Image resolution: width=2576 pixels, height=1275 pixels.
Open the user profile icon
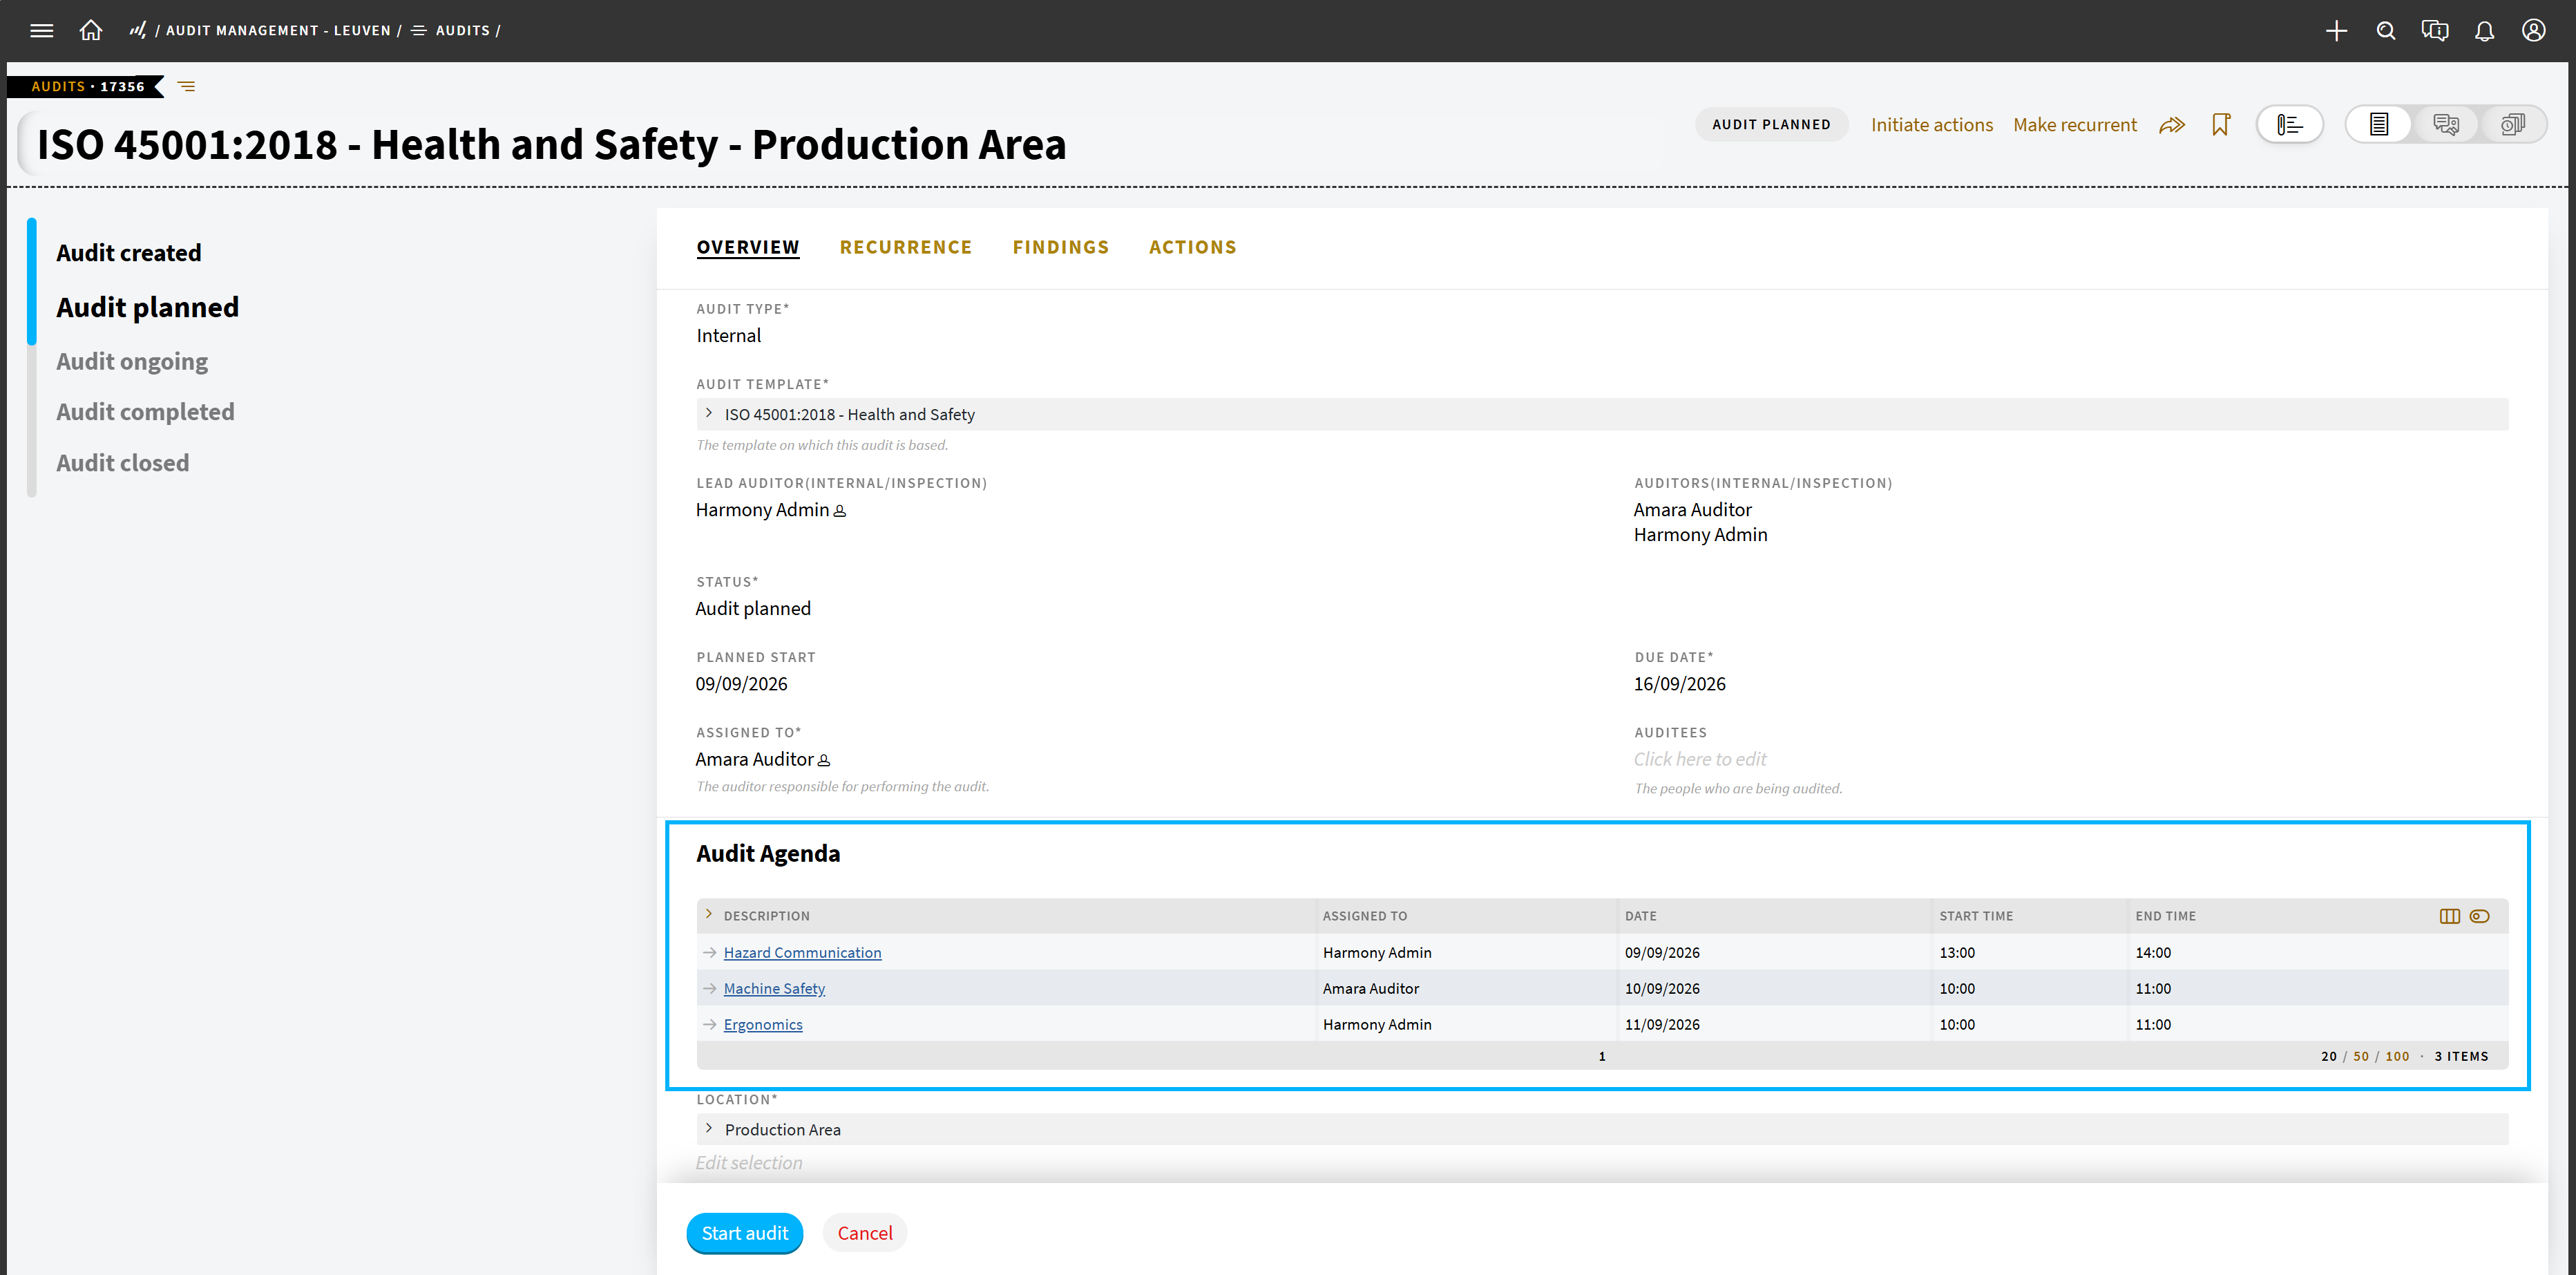pyautogui.click(x=2533, y=31)
